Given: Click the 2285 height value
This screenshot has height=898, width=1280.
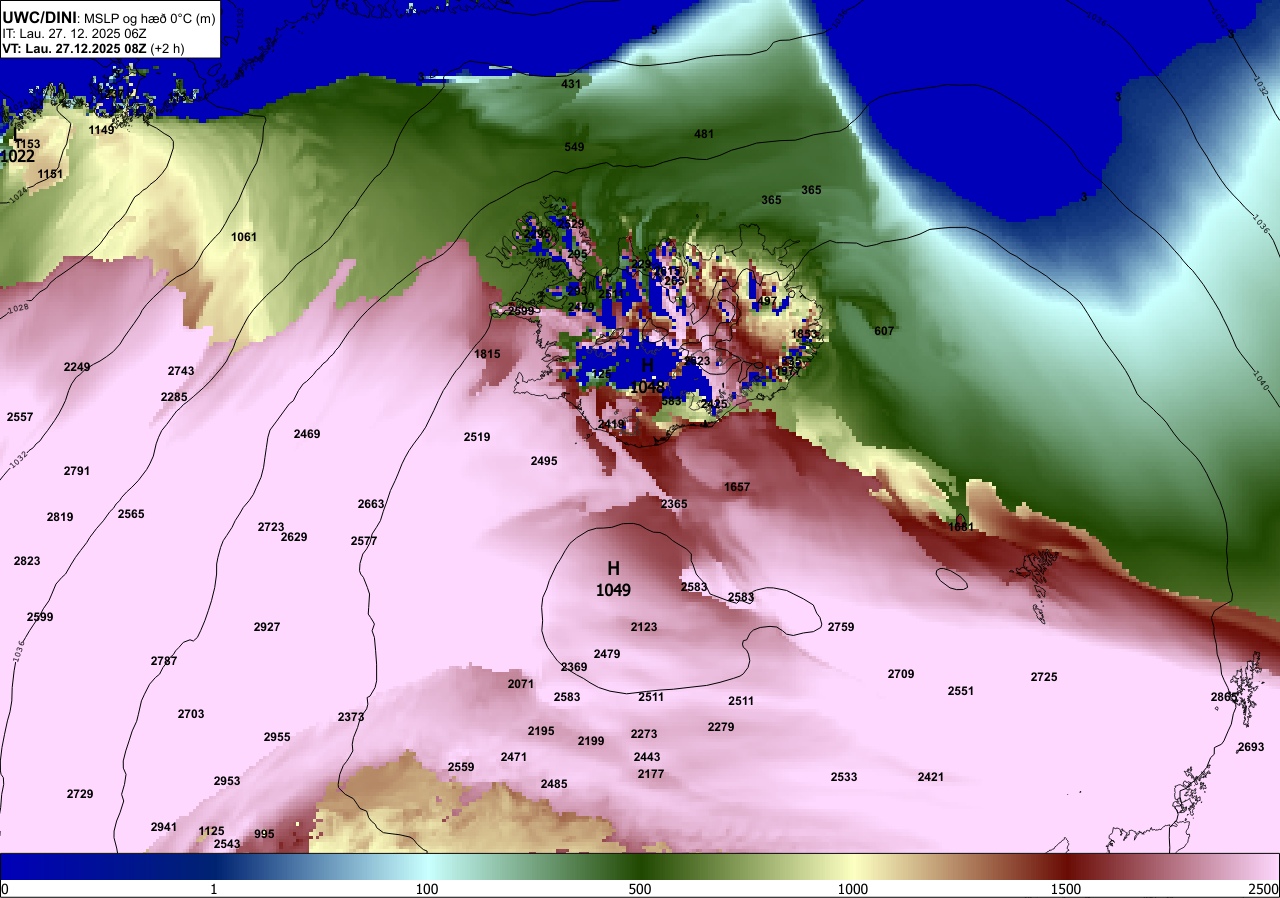Looking at the screenshot, I should 174,397.
